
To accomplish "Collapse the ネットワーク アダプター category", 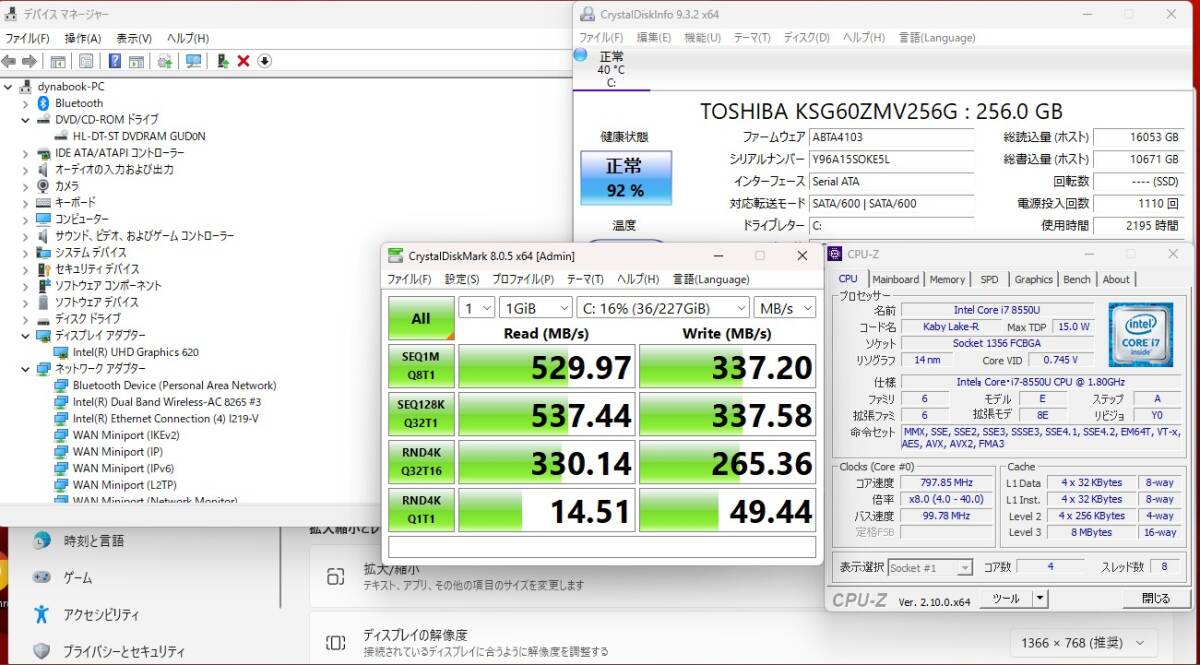I will click(26, 369).
